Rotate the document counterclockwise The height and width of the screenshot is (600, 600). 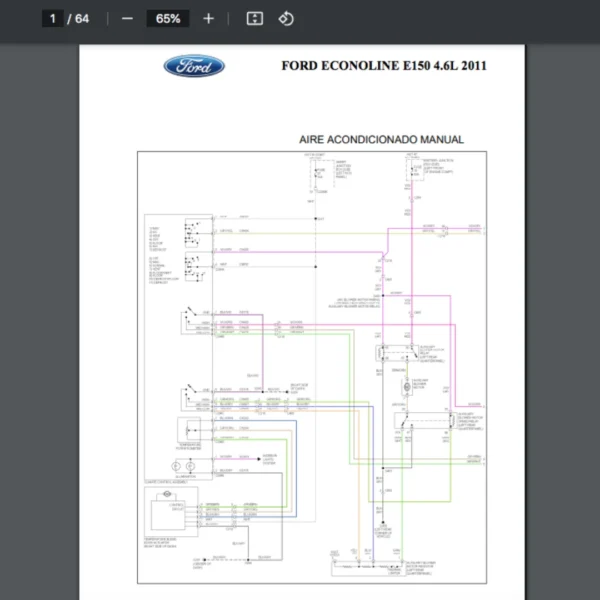point(286,18)
